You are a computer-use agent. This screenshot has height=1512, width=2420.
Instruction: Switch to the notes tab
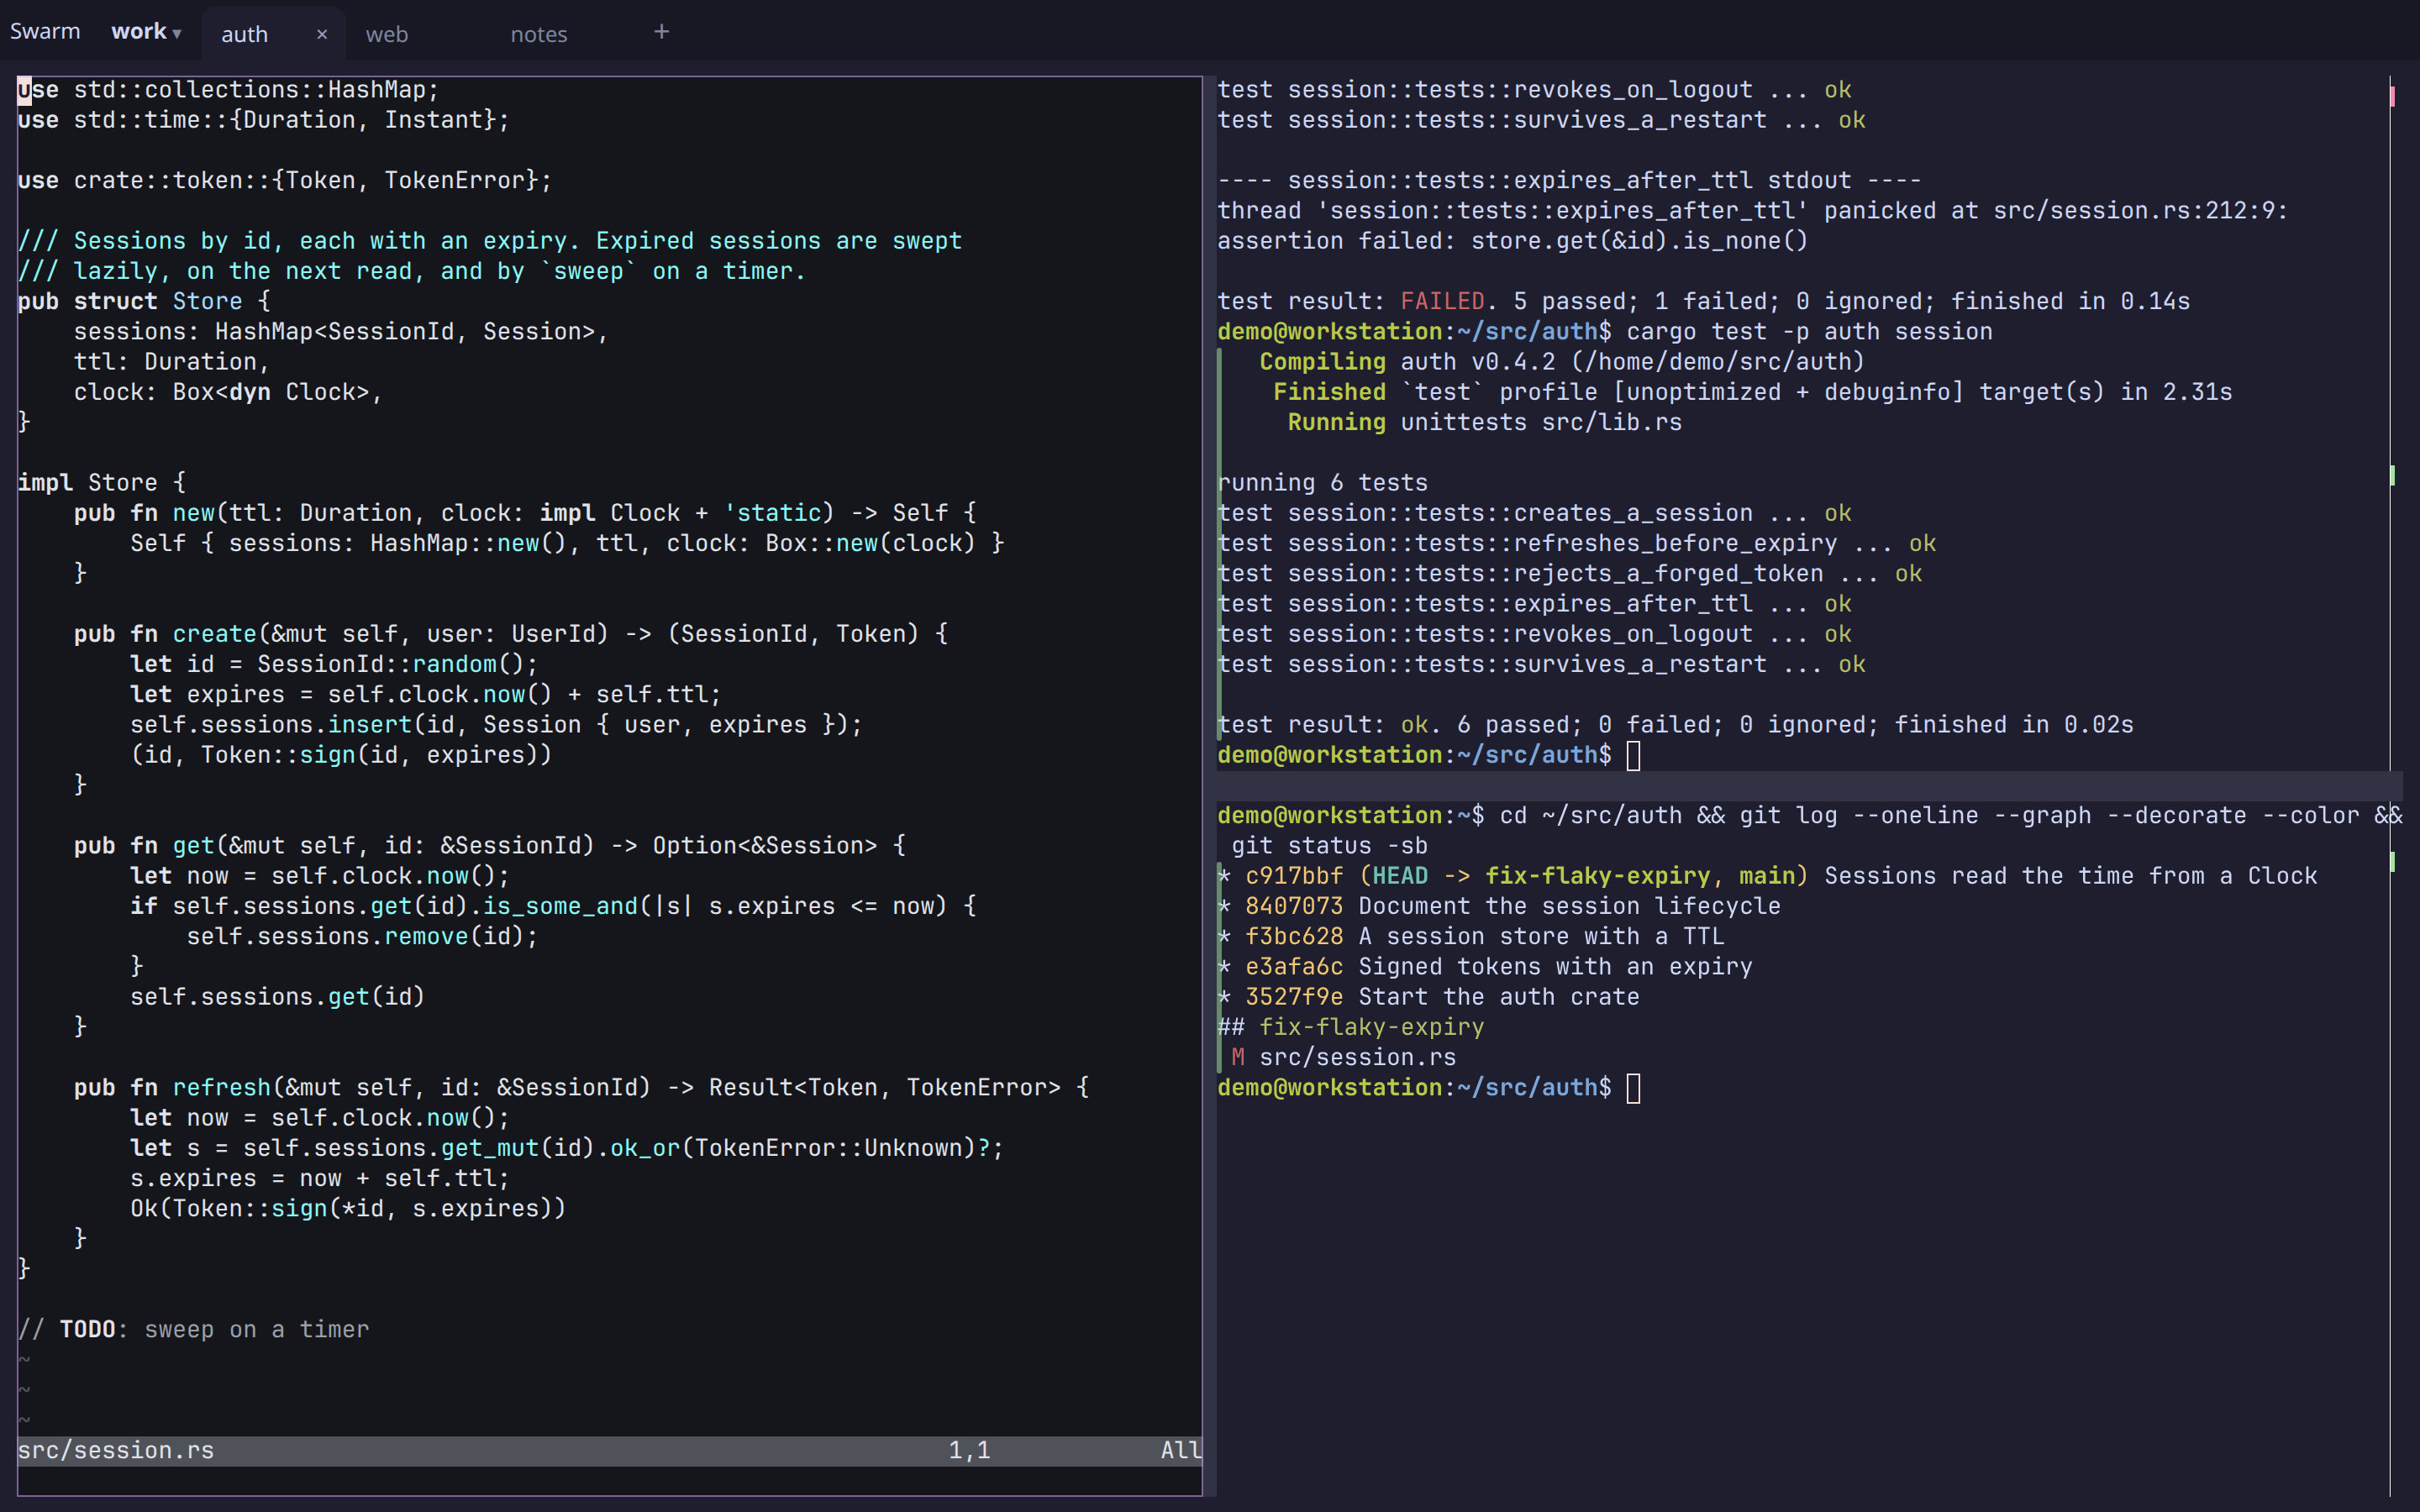pos(539,34)
